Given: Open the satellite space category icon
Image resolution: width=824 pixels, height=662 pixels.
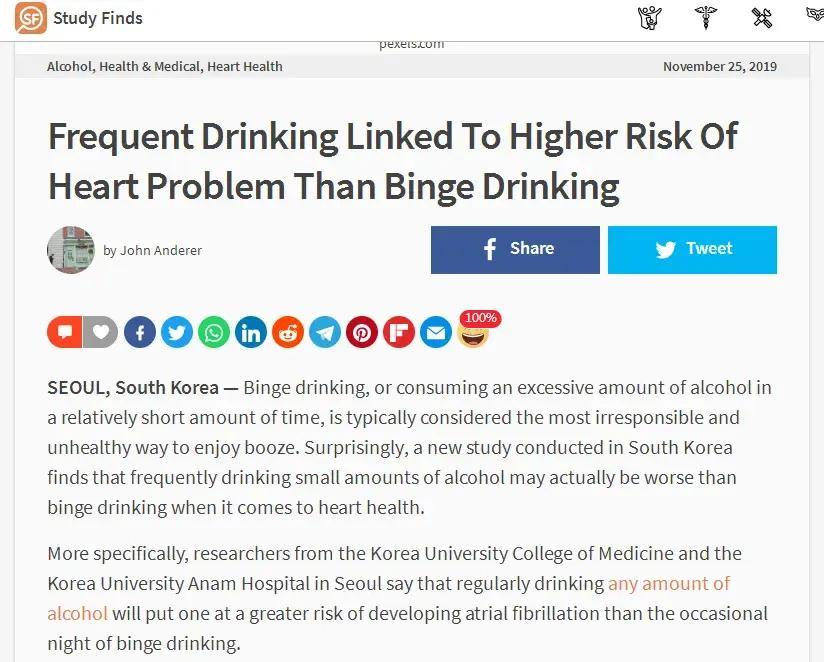Looking at the screenshot, I should [x=762, y=18].
